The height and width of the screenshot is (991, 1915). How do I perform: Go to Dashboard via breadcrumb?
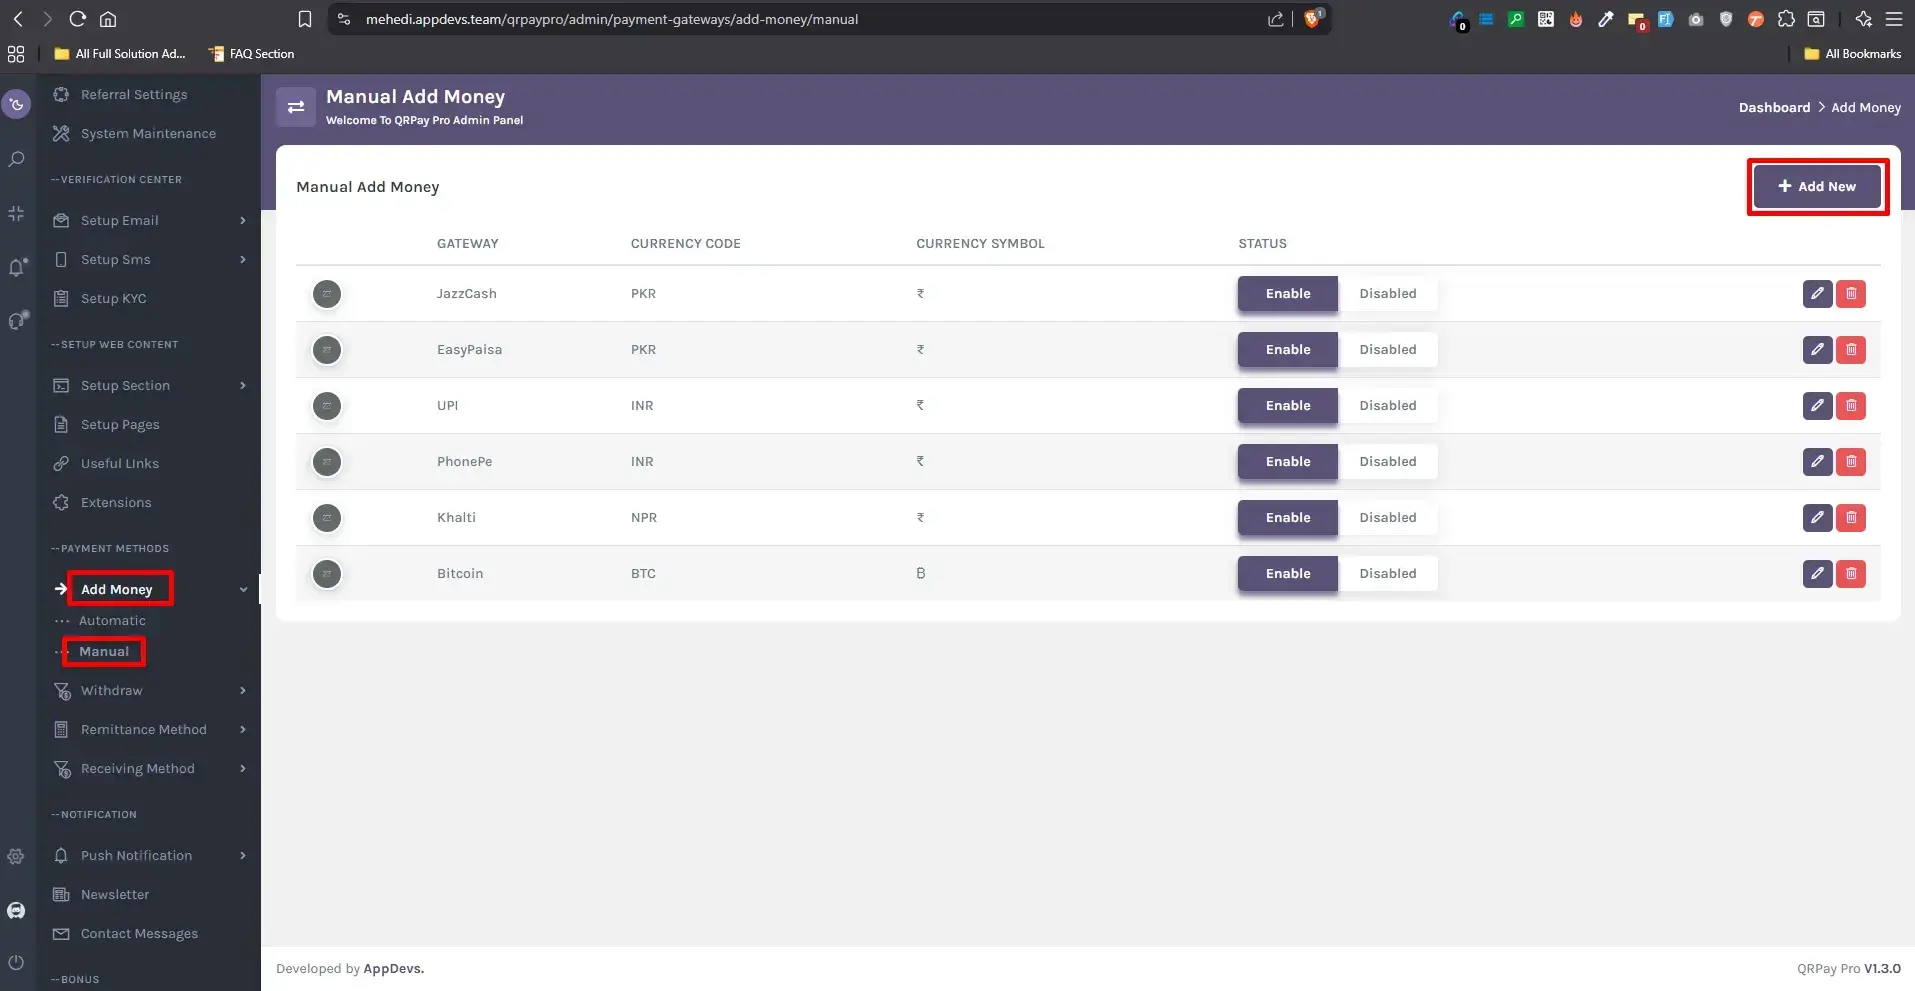click(1774, 108)
